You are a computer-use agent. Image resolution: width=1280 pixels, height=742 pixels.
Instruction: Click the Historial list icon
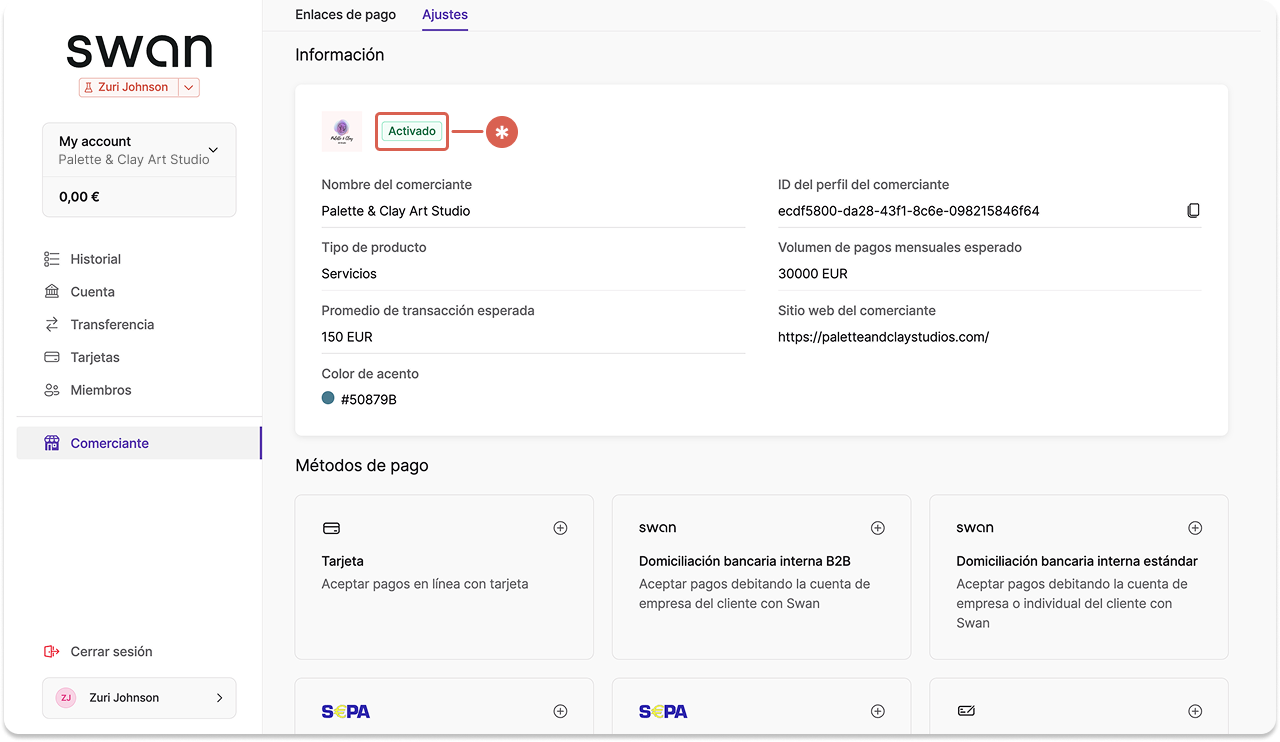click(52, 259)
